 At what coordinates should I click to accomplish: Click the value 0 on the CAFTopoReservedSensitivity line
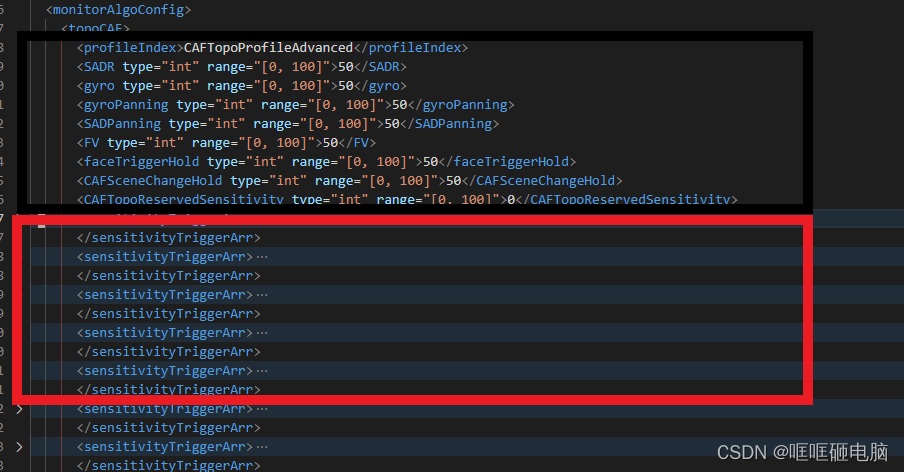click(x=511, y=199)
